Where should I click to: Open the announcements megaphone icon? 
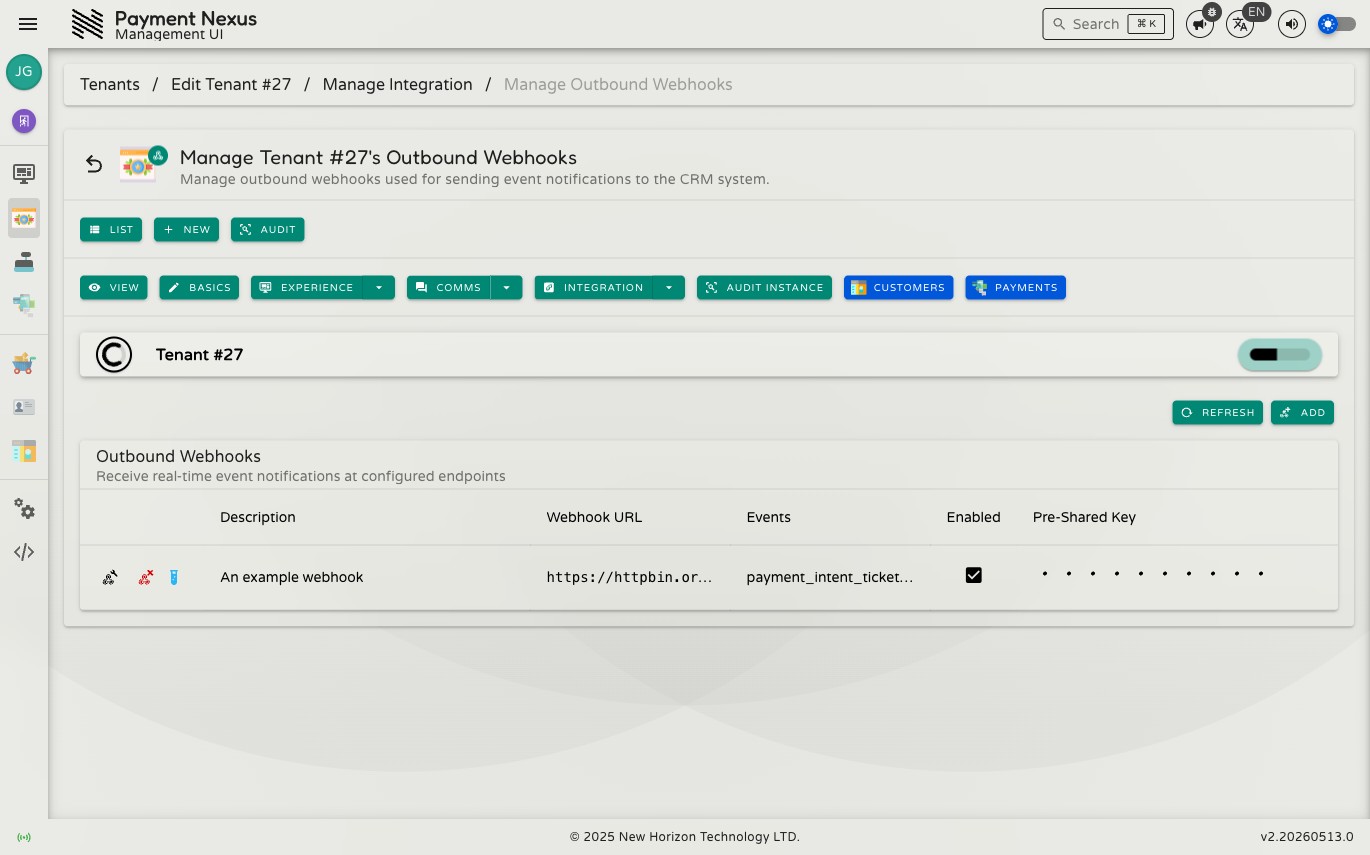click(1200, 24)
